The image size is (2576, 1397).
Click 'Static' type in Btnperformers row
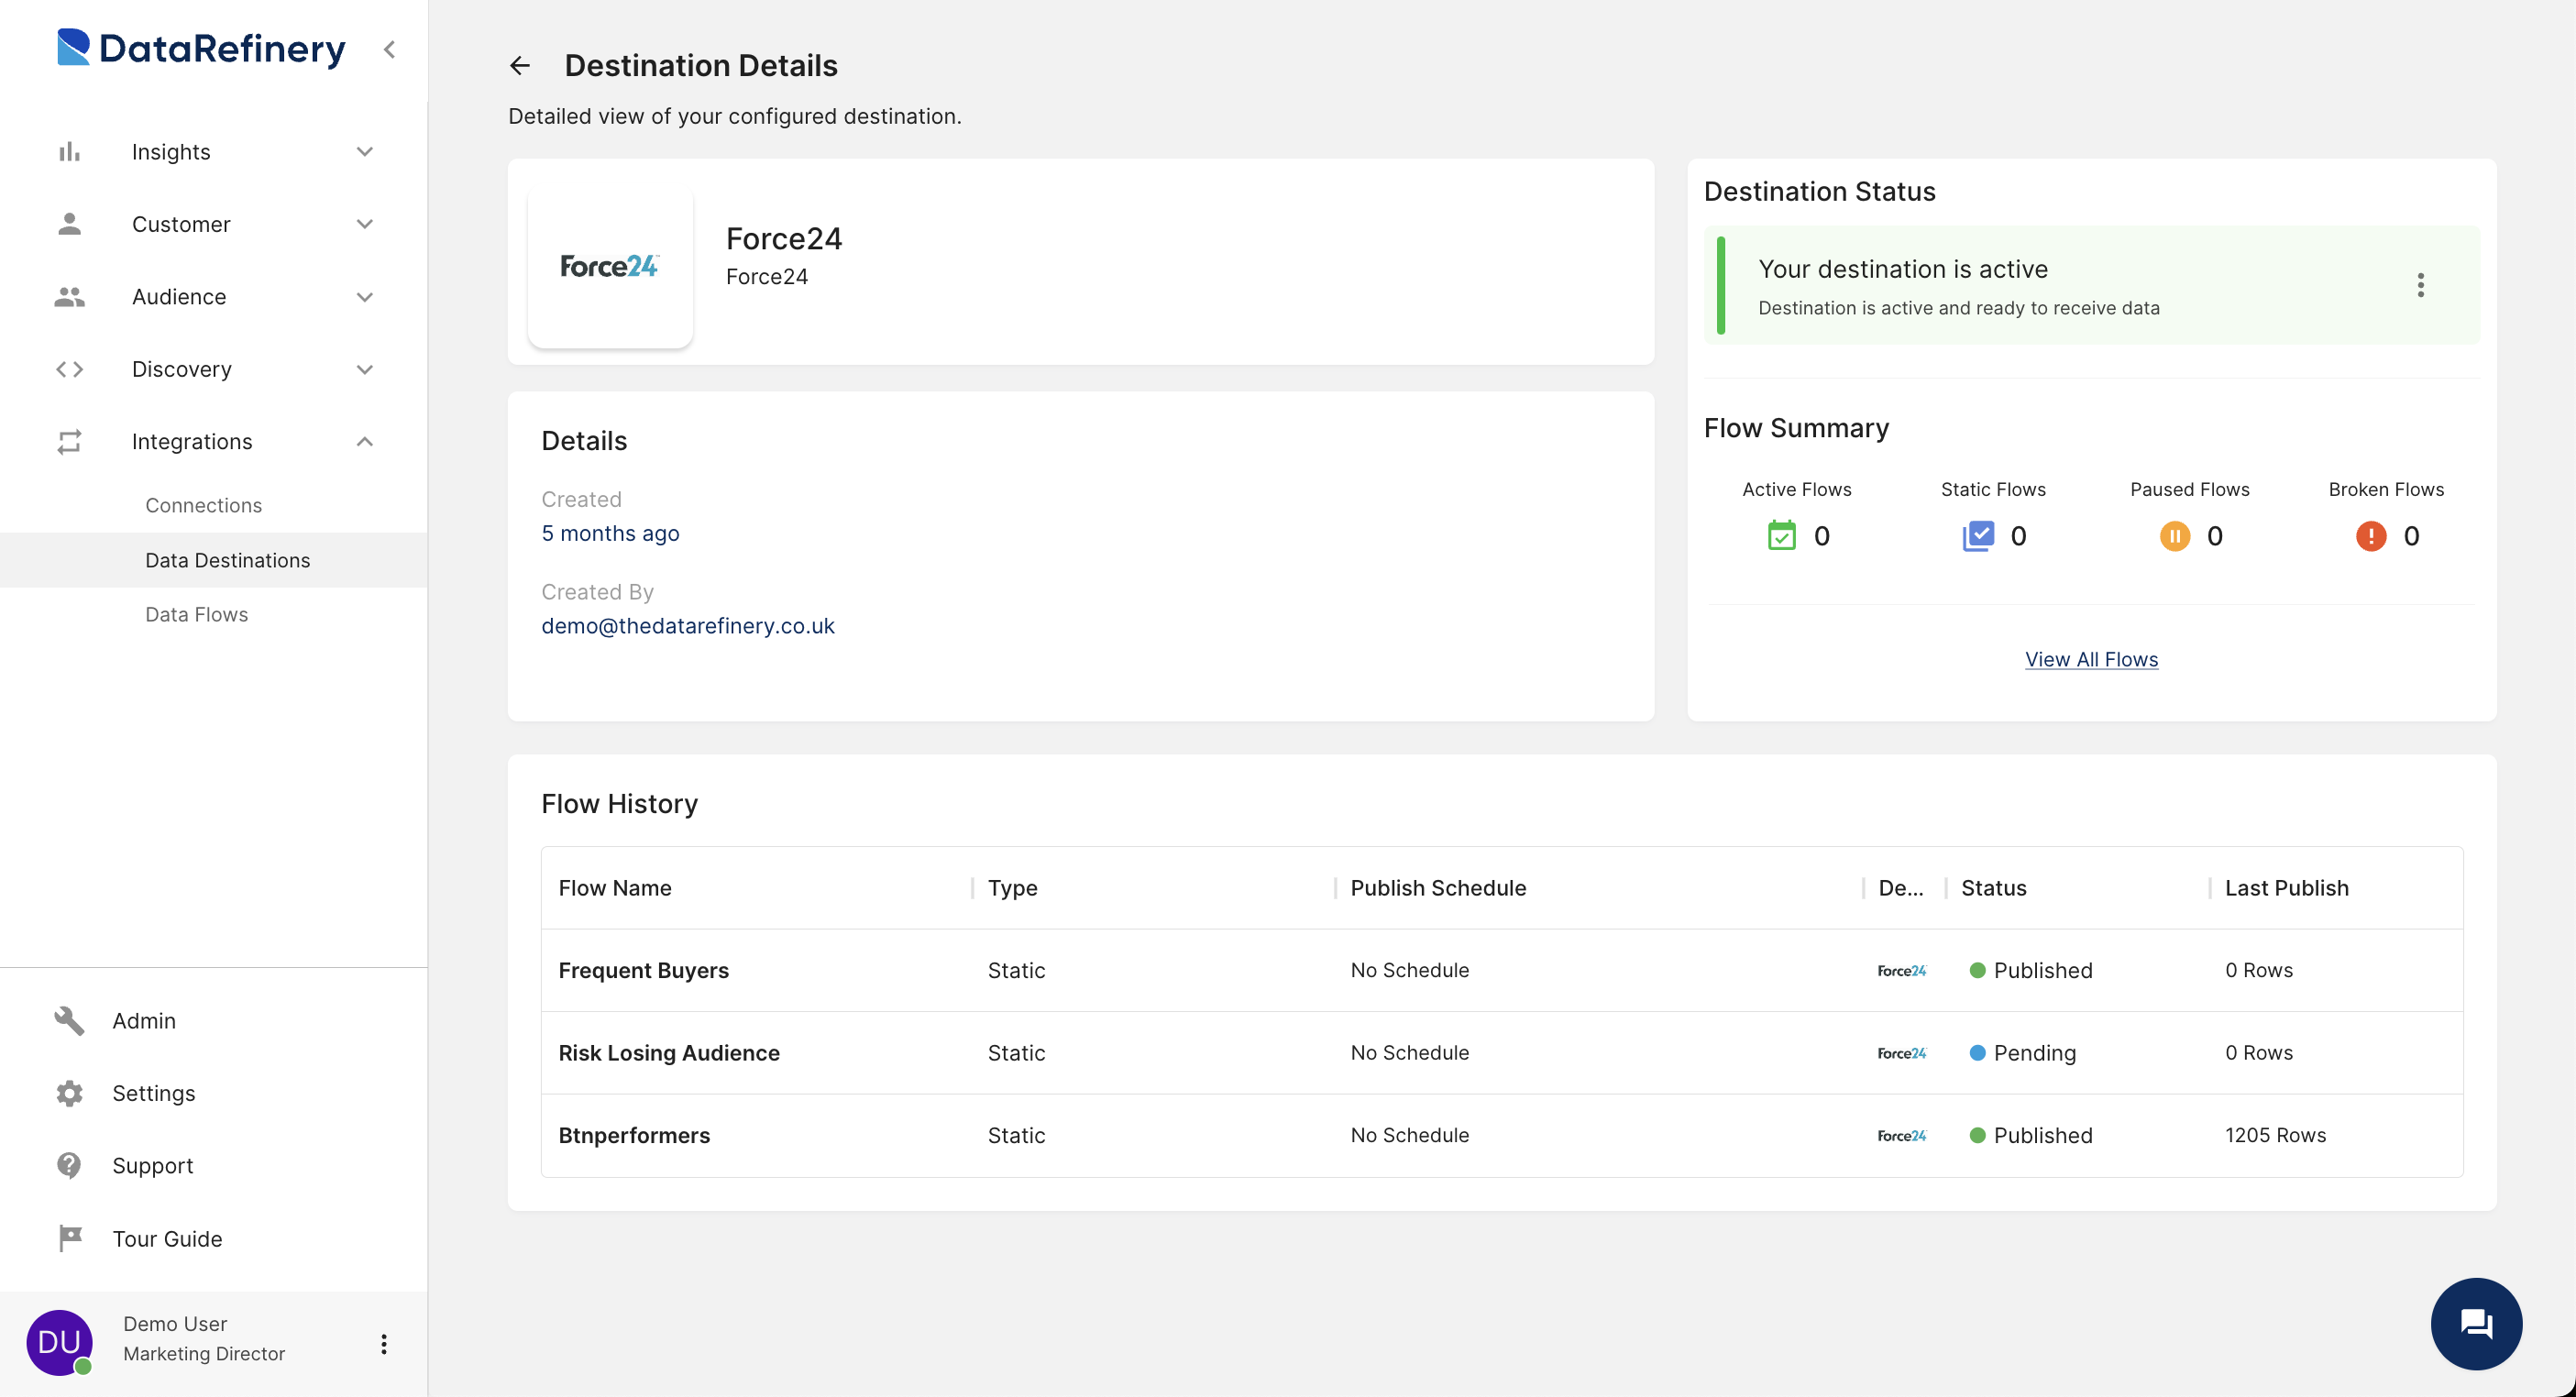[1016, 1135]
